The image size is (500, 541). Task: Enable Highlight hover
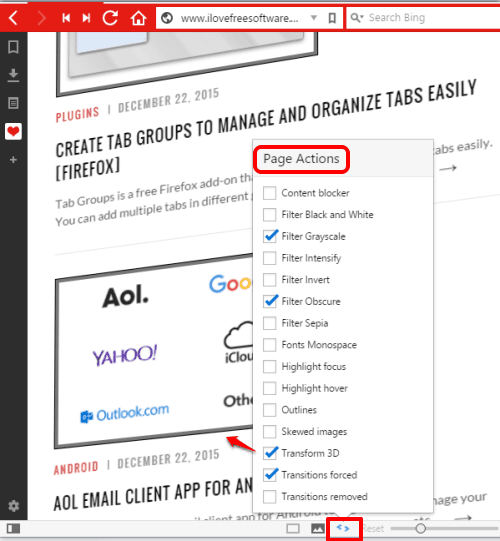pos(269,388)
